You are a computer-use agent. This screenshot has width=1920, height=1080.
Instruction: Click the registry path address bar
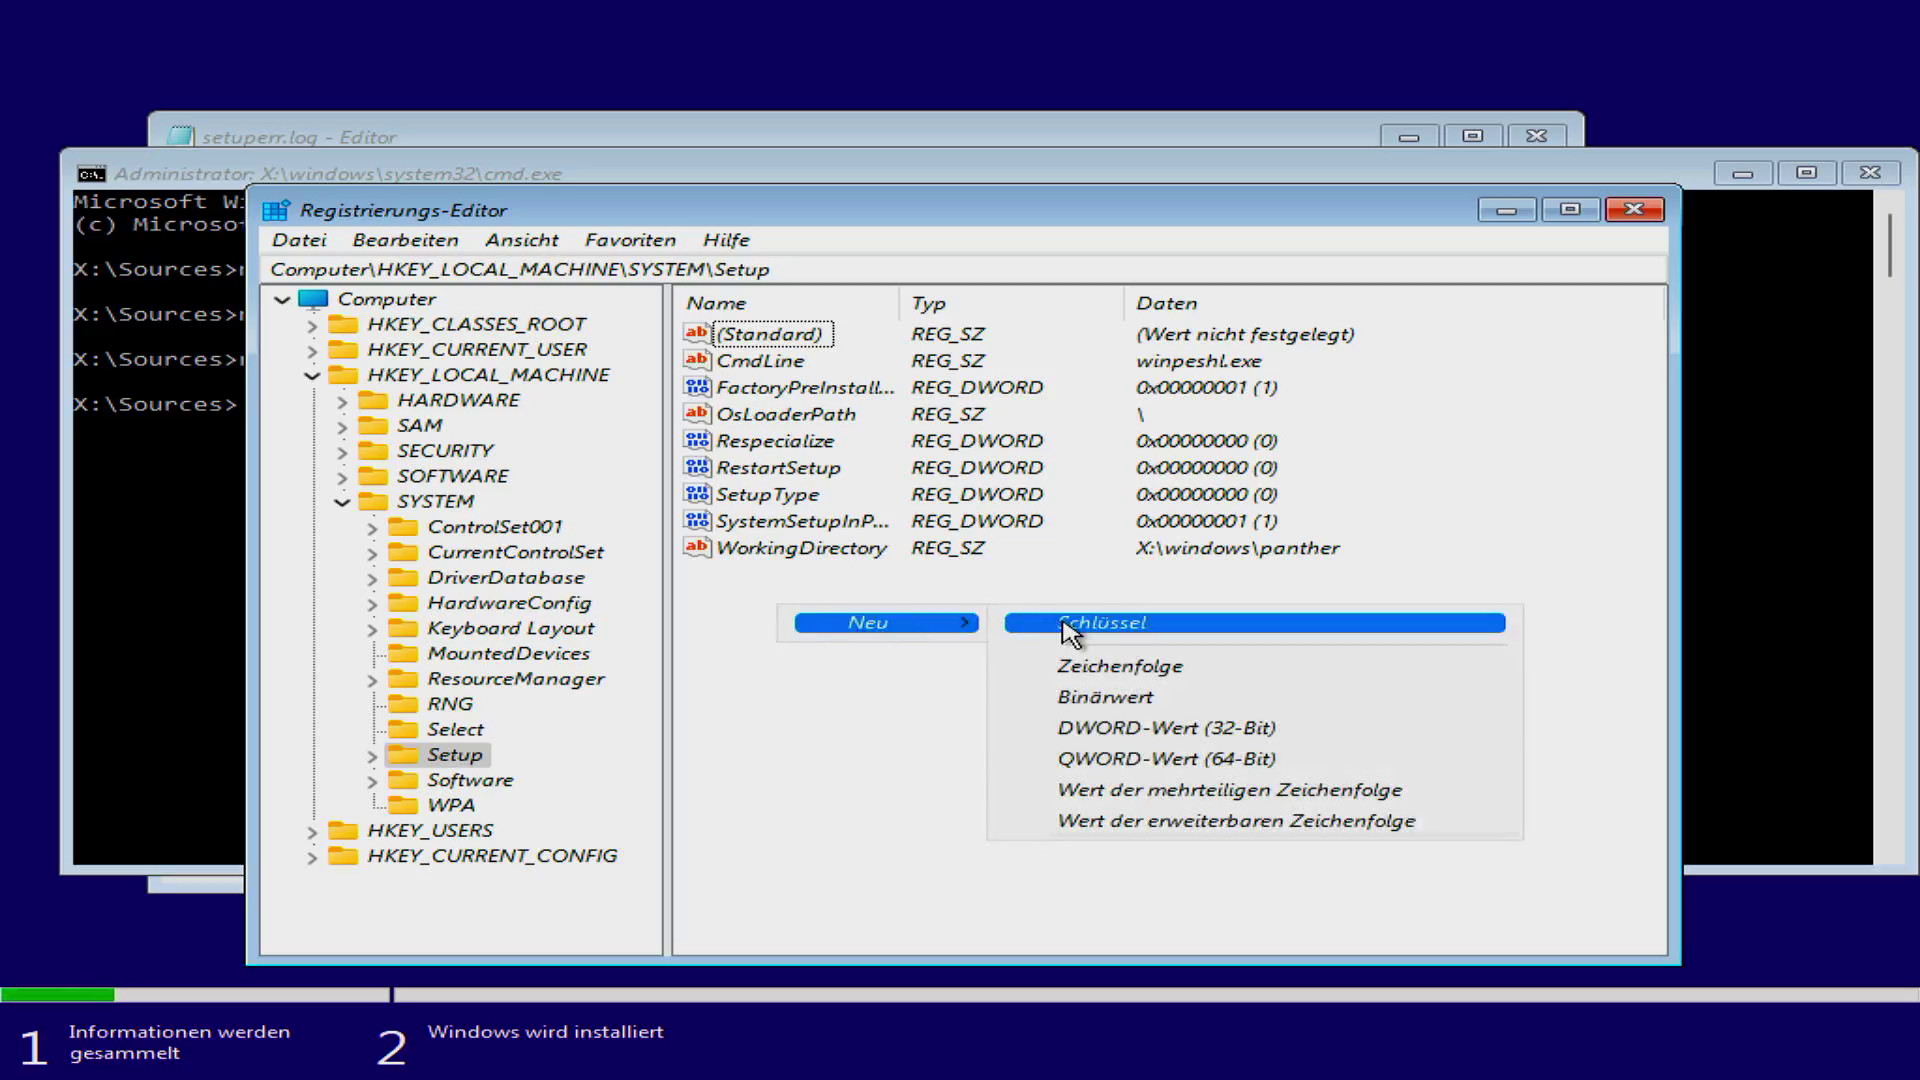tap(963, 269)
